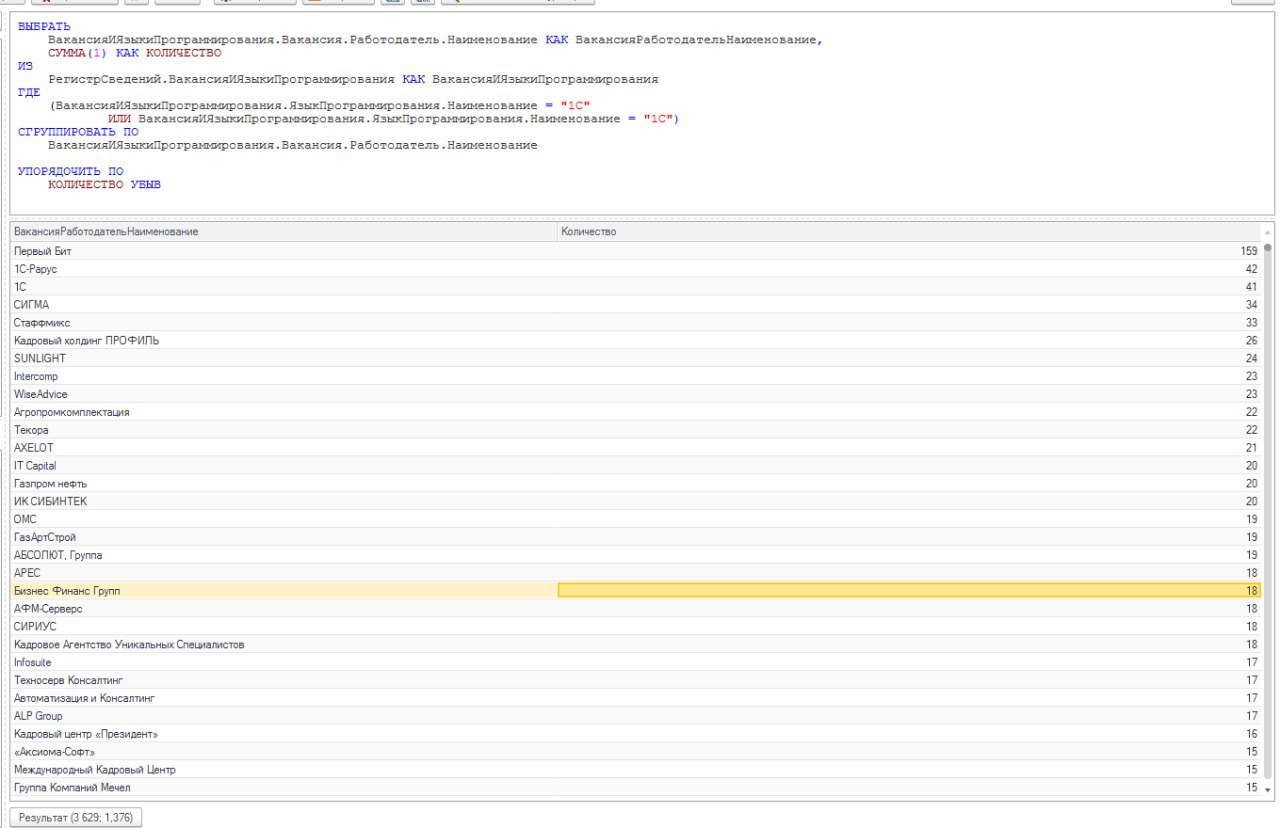Click the РегистрСведений source line in query
Screen dimensions: 1280x828
pos(353,79)
